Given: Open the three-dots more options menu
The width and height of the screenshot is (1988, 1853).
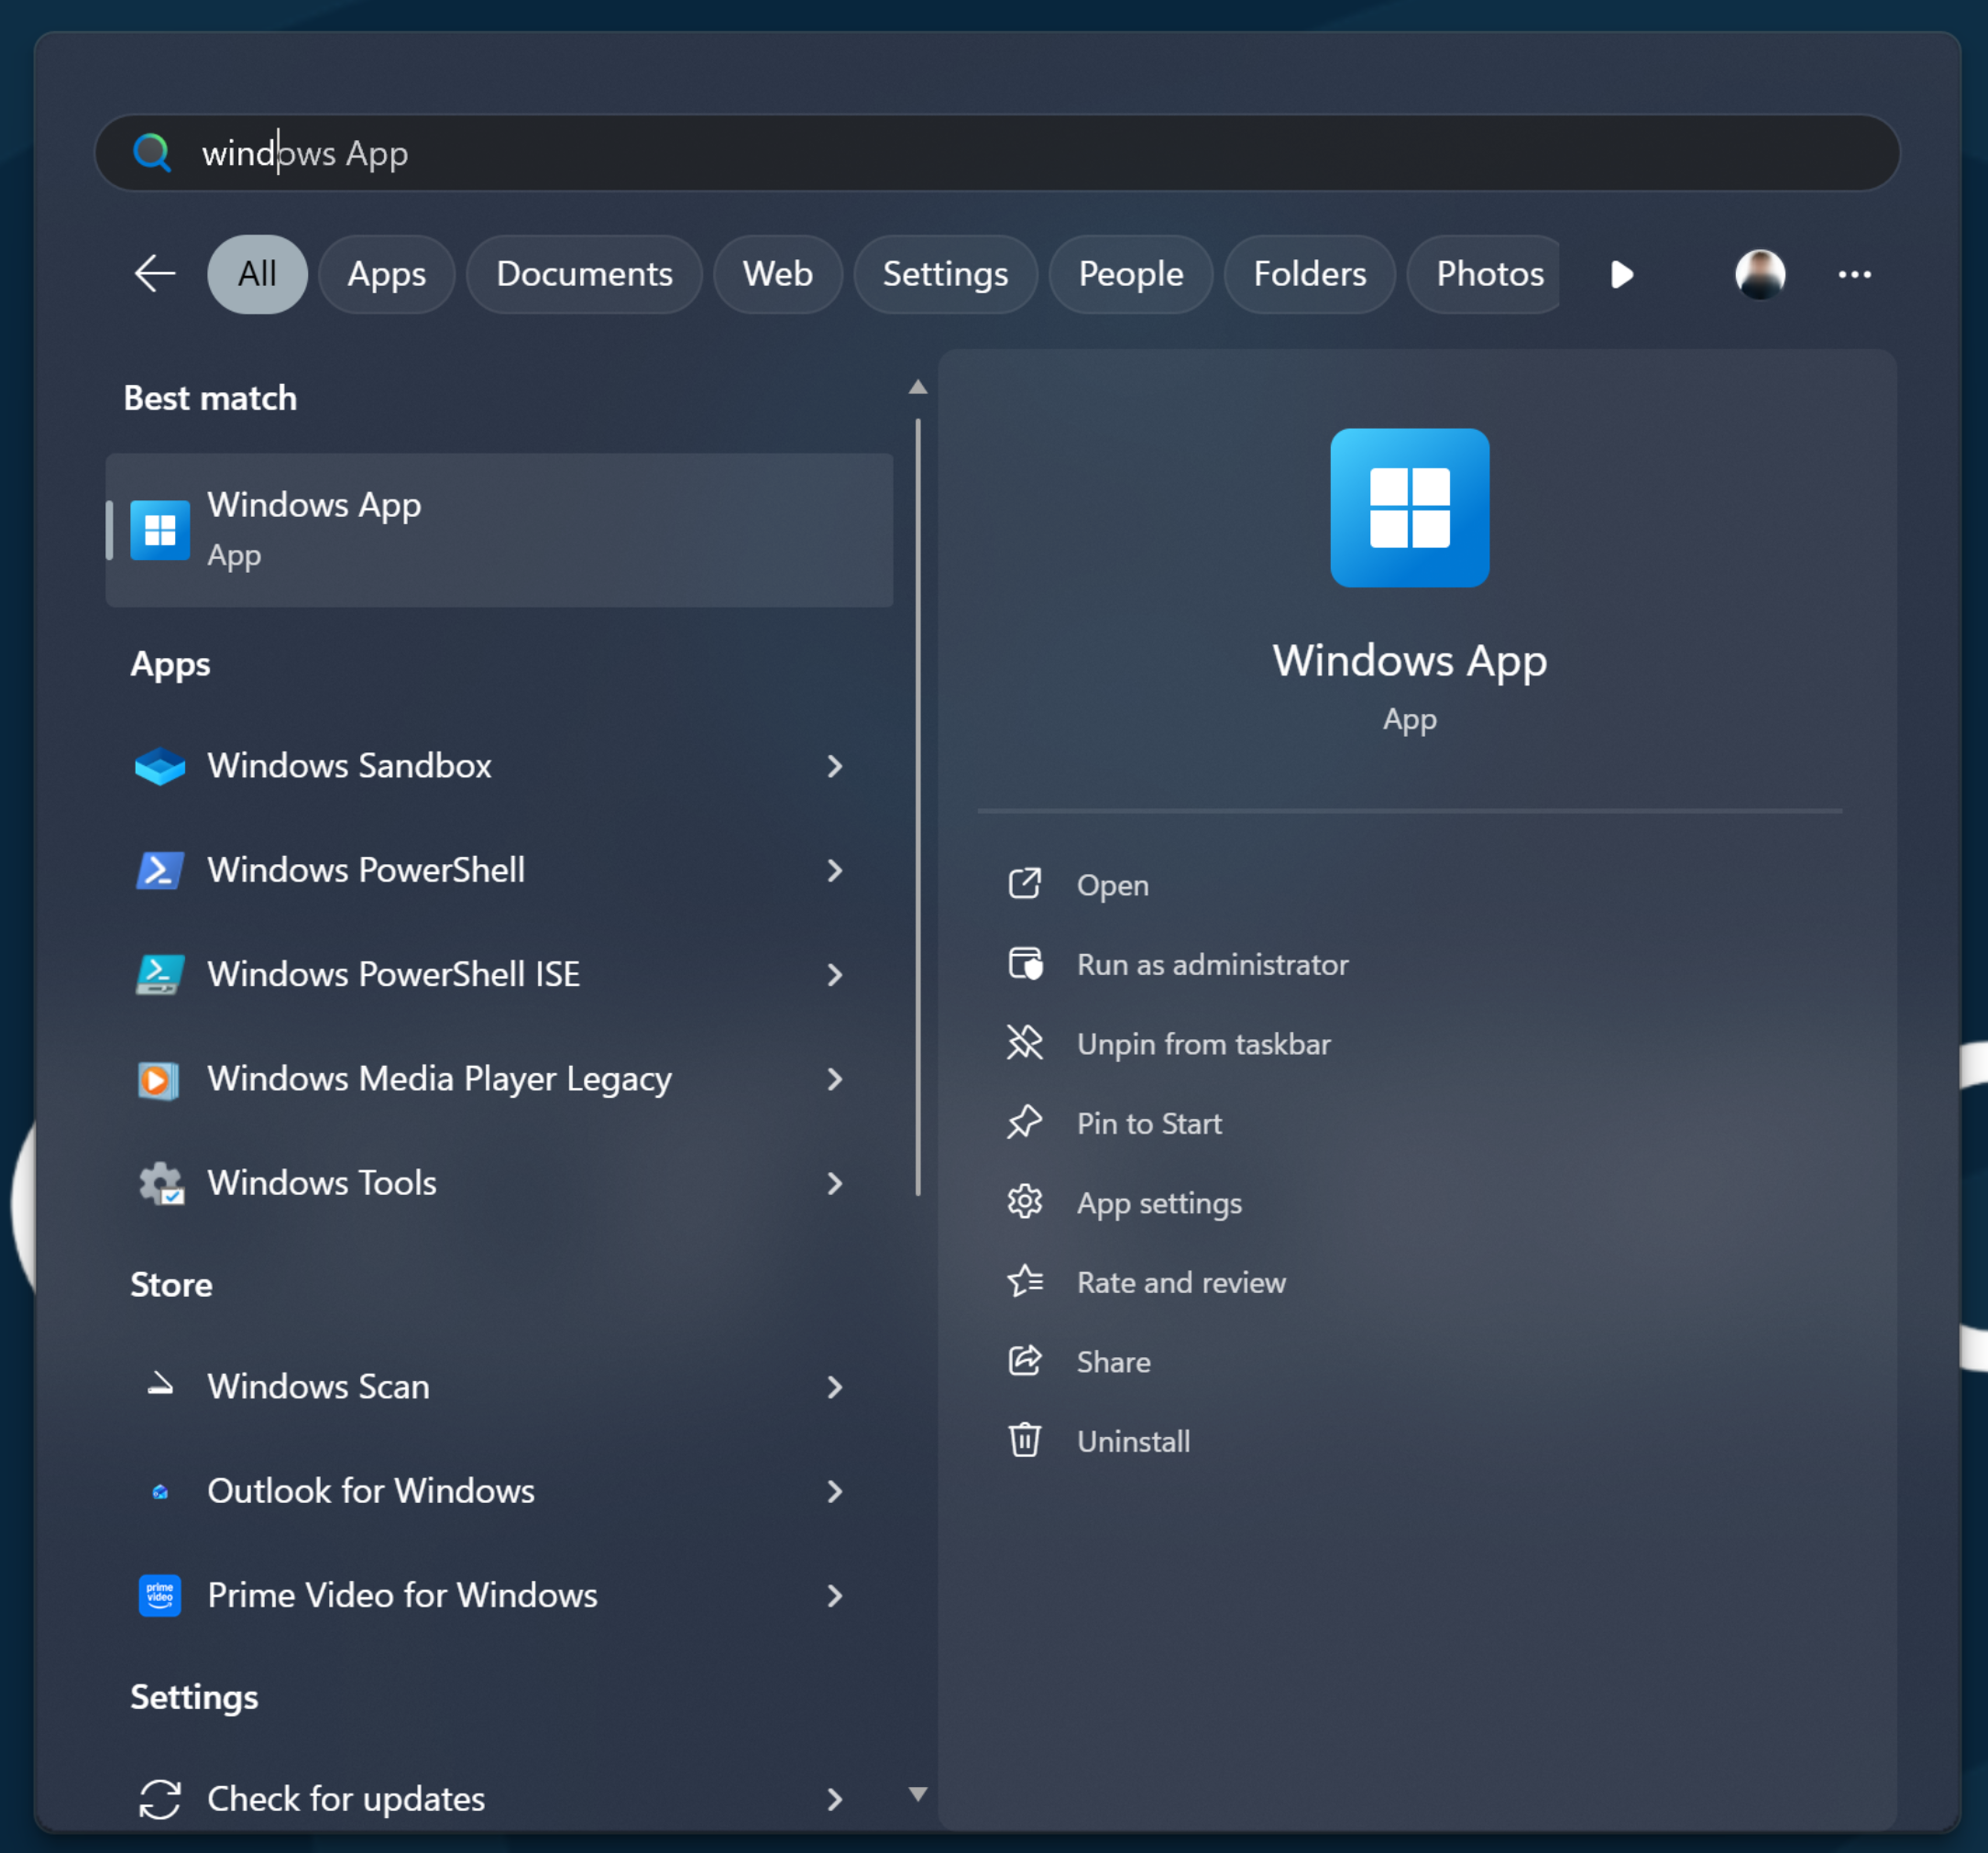Looking at the screenshot, I should [1854, 274].
